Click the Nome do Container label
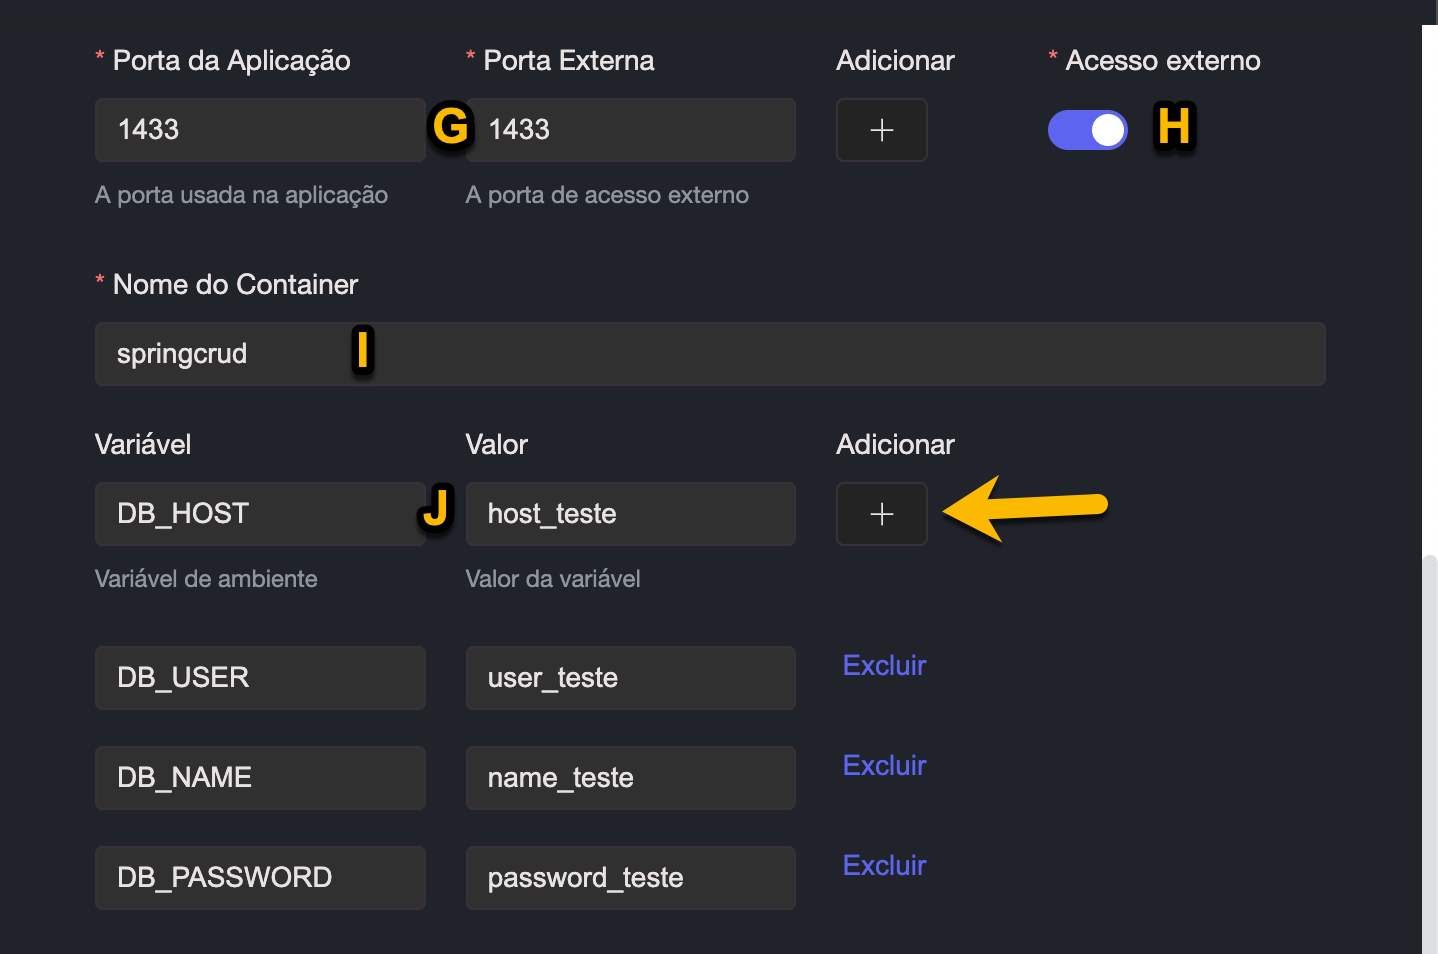 pyautogui.click(x=235, y=285)
